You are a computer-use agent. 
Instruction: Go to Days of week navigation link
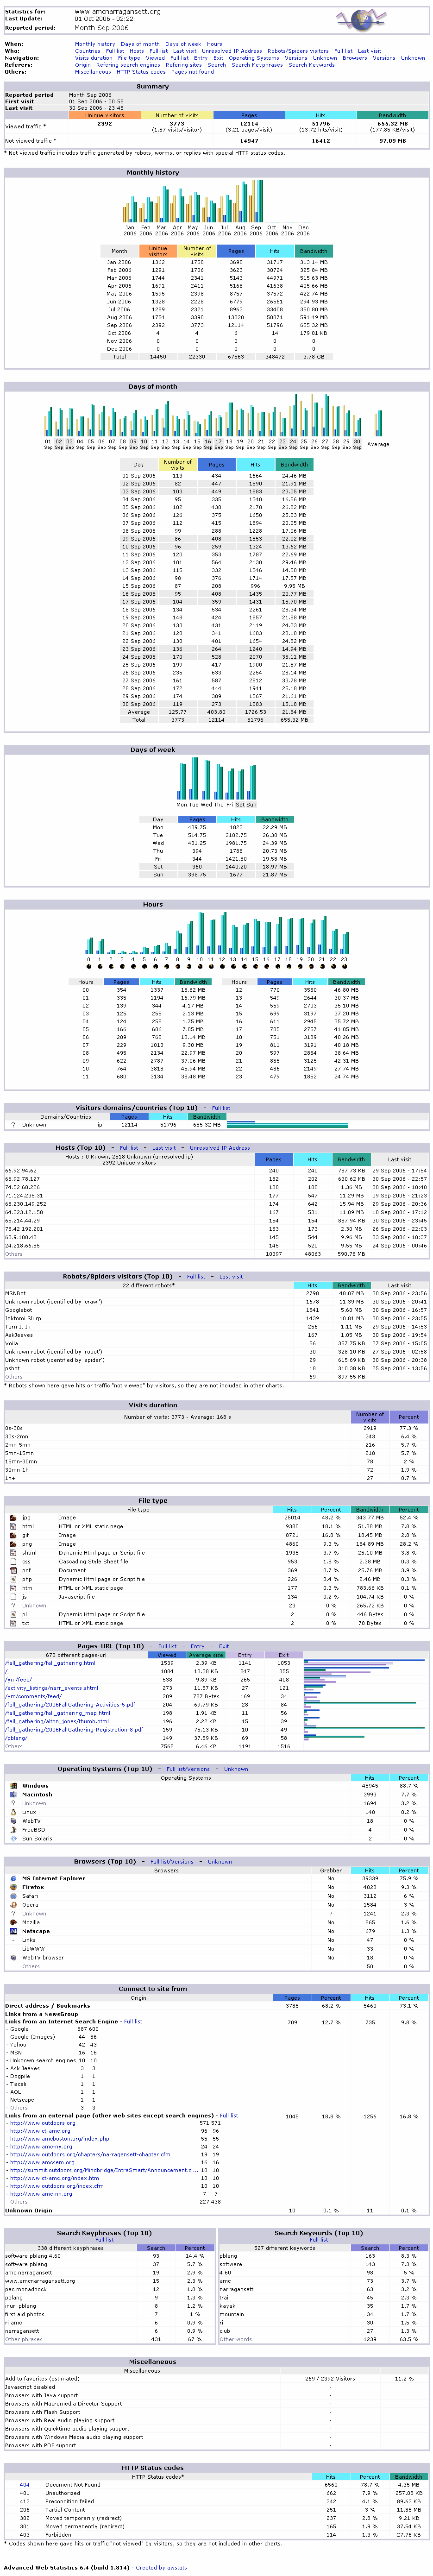pos(183,44)
